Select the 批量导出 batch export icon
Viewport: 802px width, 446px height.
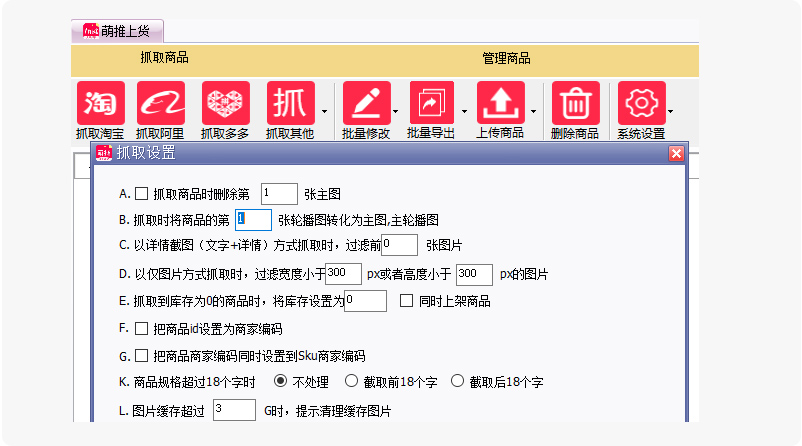(x=432, y=103)
